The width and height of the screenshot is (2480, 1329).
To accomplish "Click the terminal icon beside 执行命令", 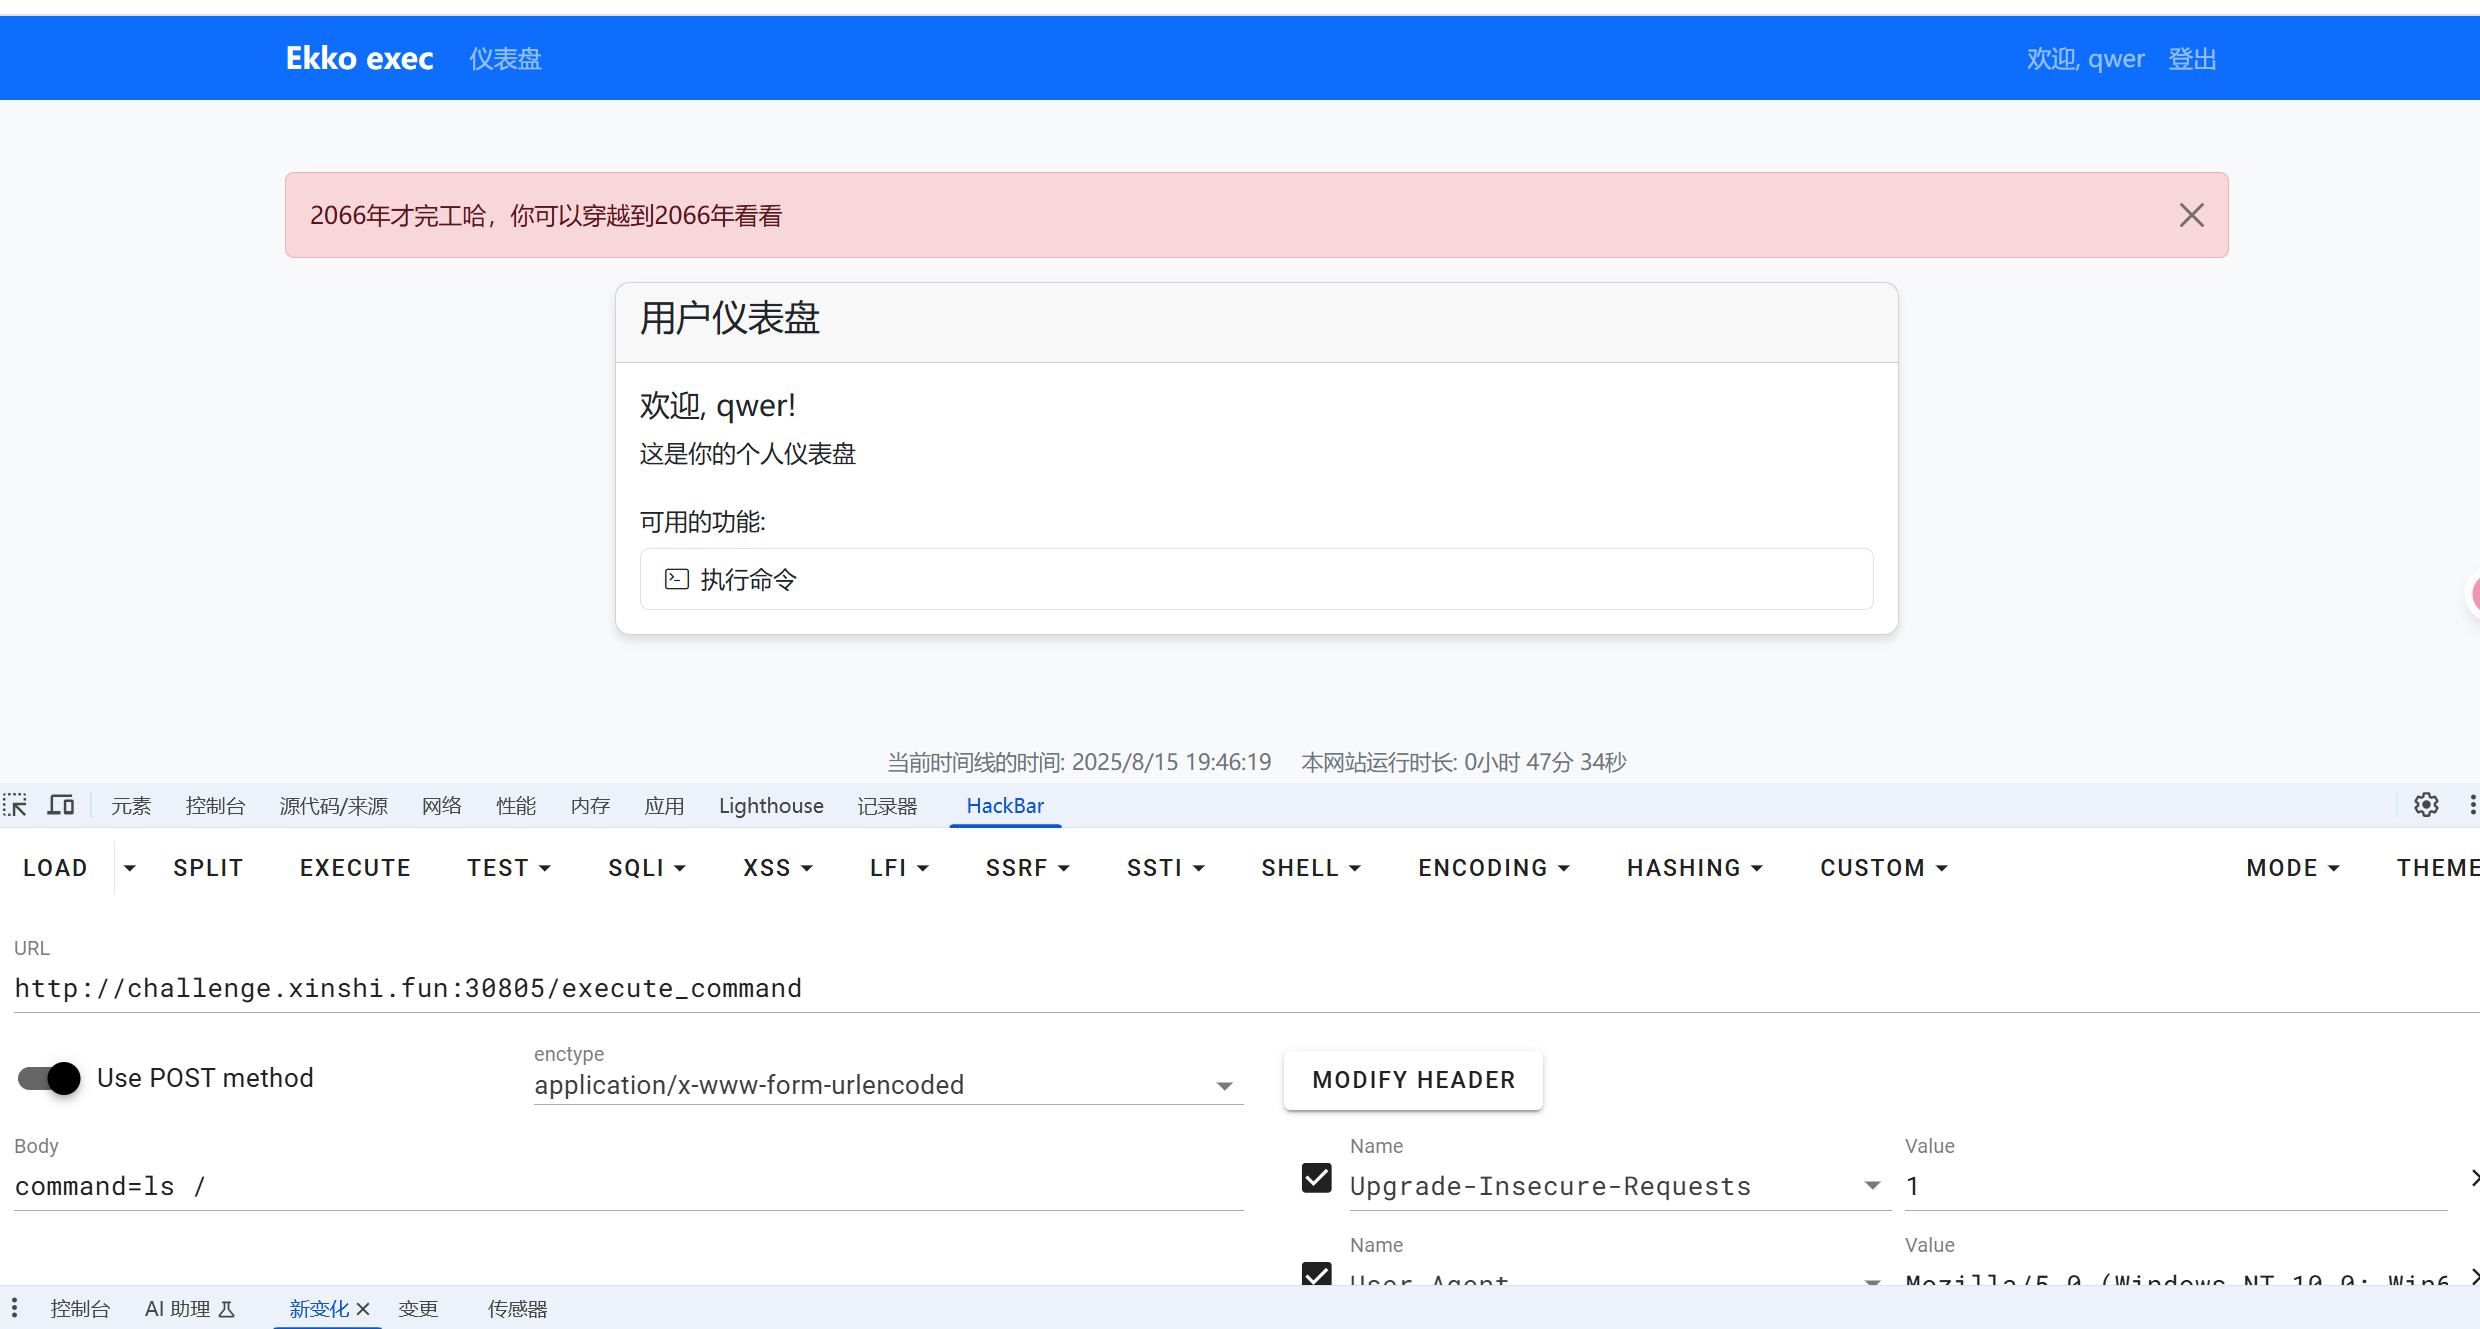I will 677,579.
